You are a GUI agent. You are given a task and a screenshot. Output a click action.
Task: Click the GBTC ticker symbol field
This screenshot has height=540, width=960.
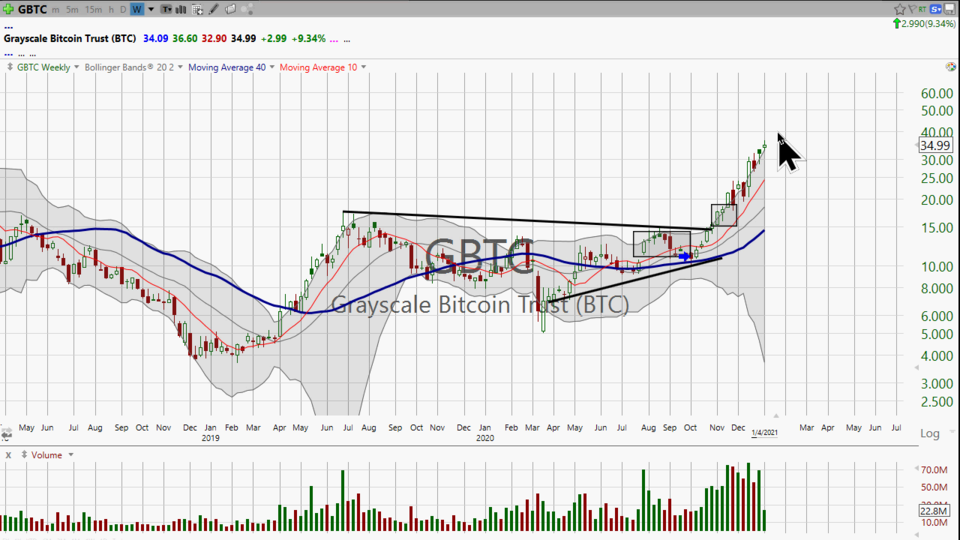[x=32, y=9]
